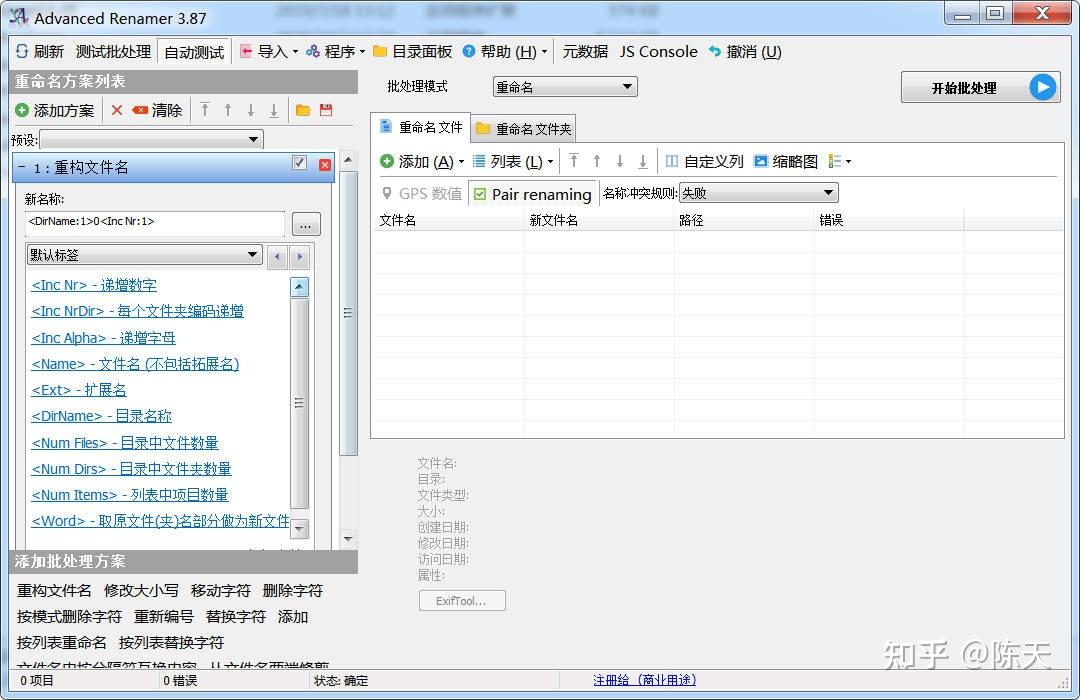Toggle Auto test (自动测试) button
Screen dimensions: 1080x700
194,52
